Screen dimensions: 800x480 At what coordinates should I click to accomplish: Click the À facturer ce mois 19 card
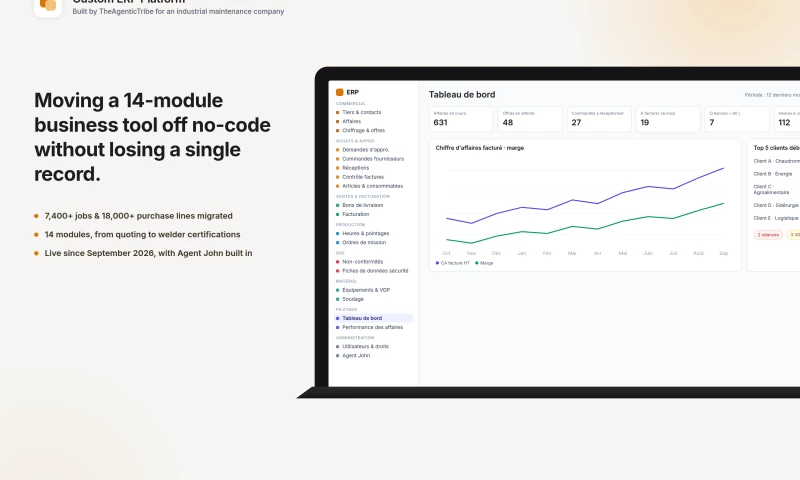tap(668, 119)
